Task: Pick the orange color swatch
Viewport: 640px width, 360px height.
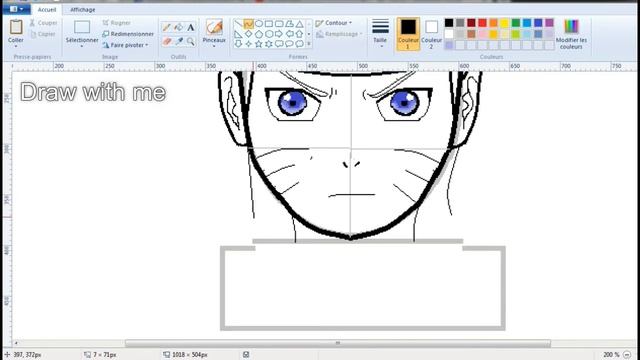Action: click(x=493, y=22)
